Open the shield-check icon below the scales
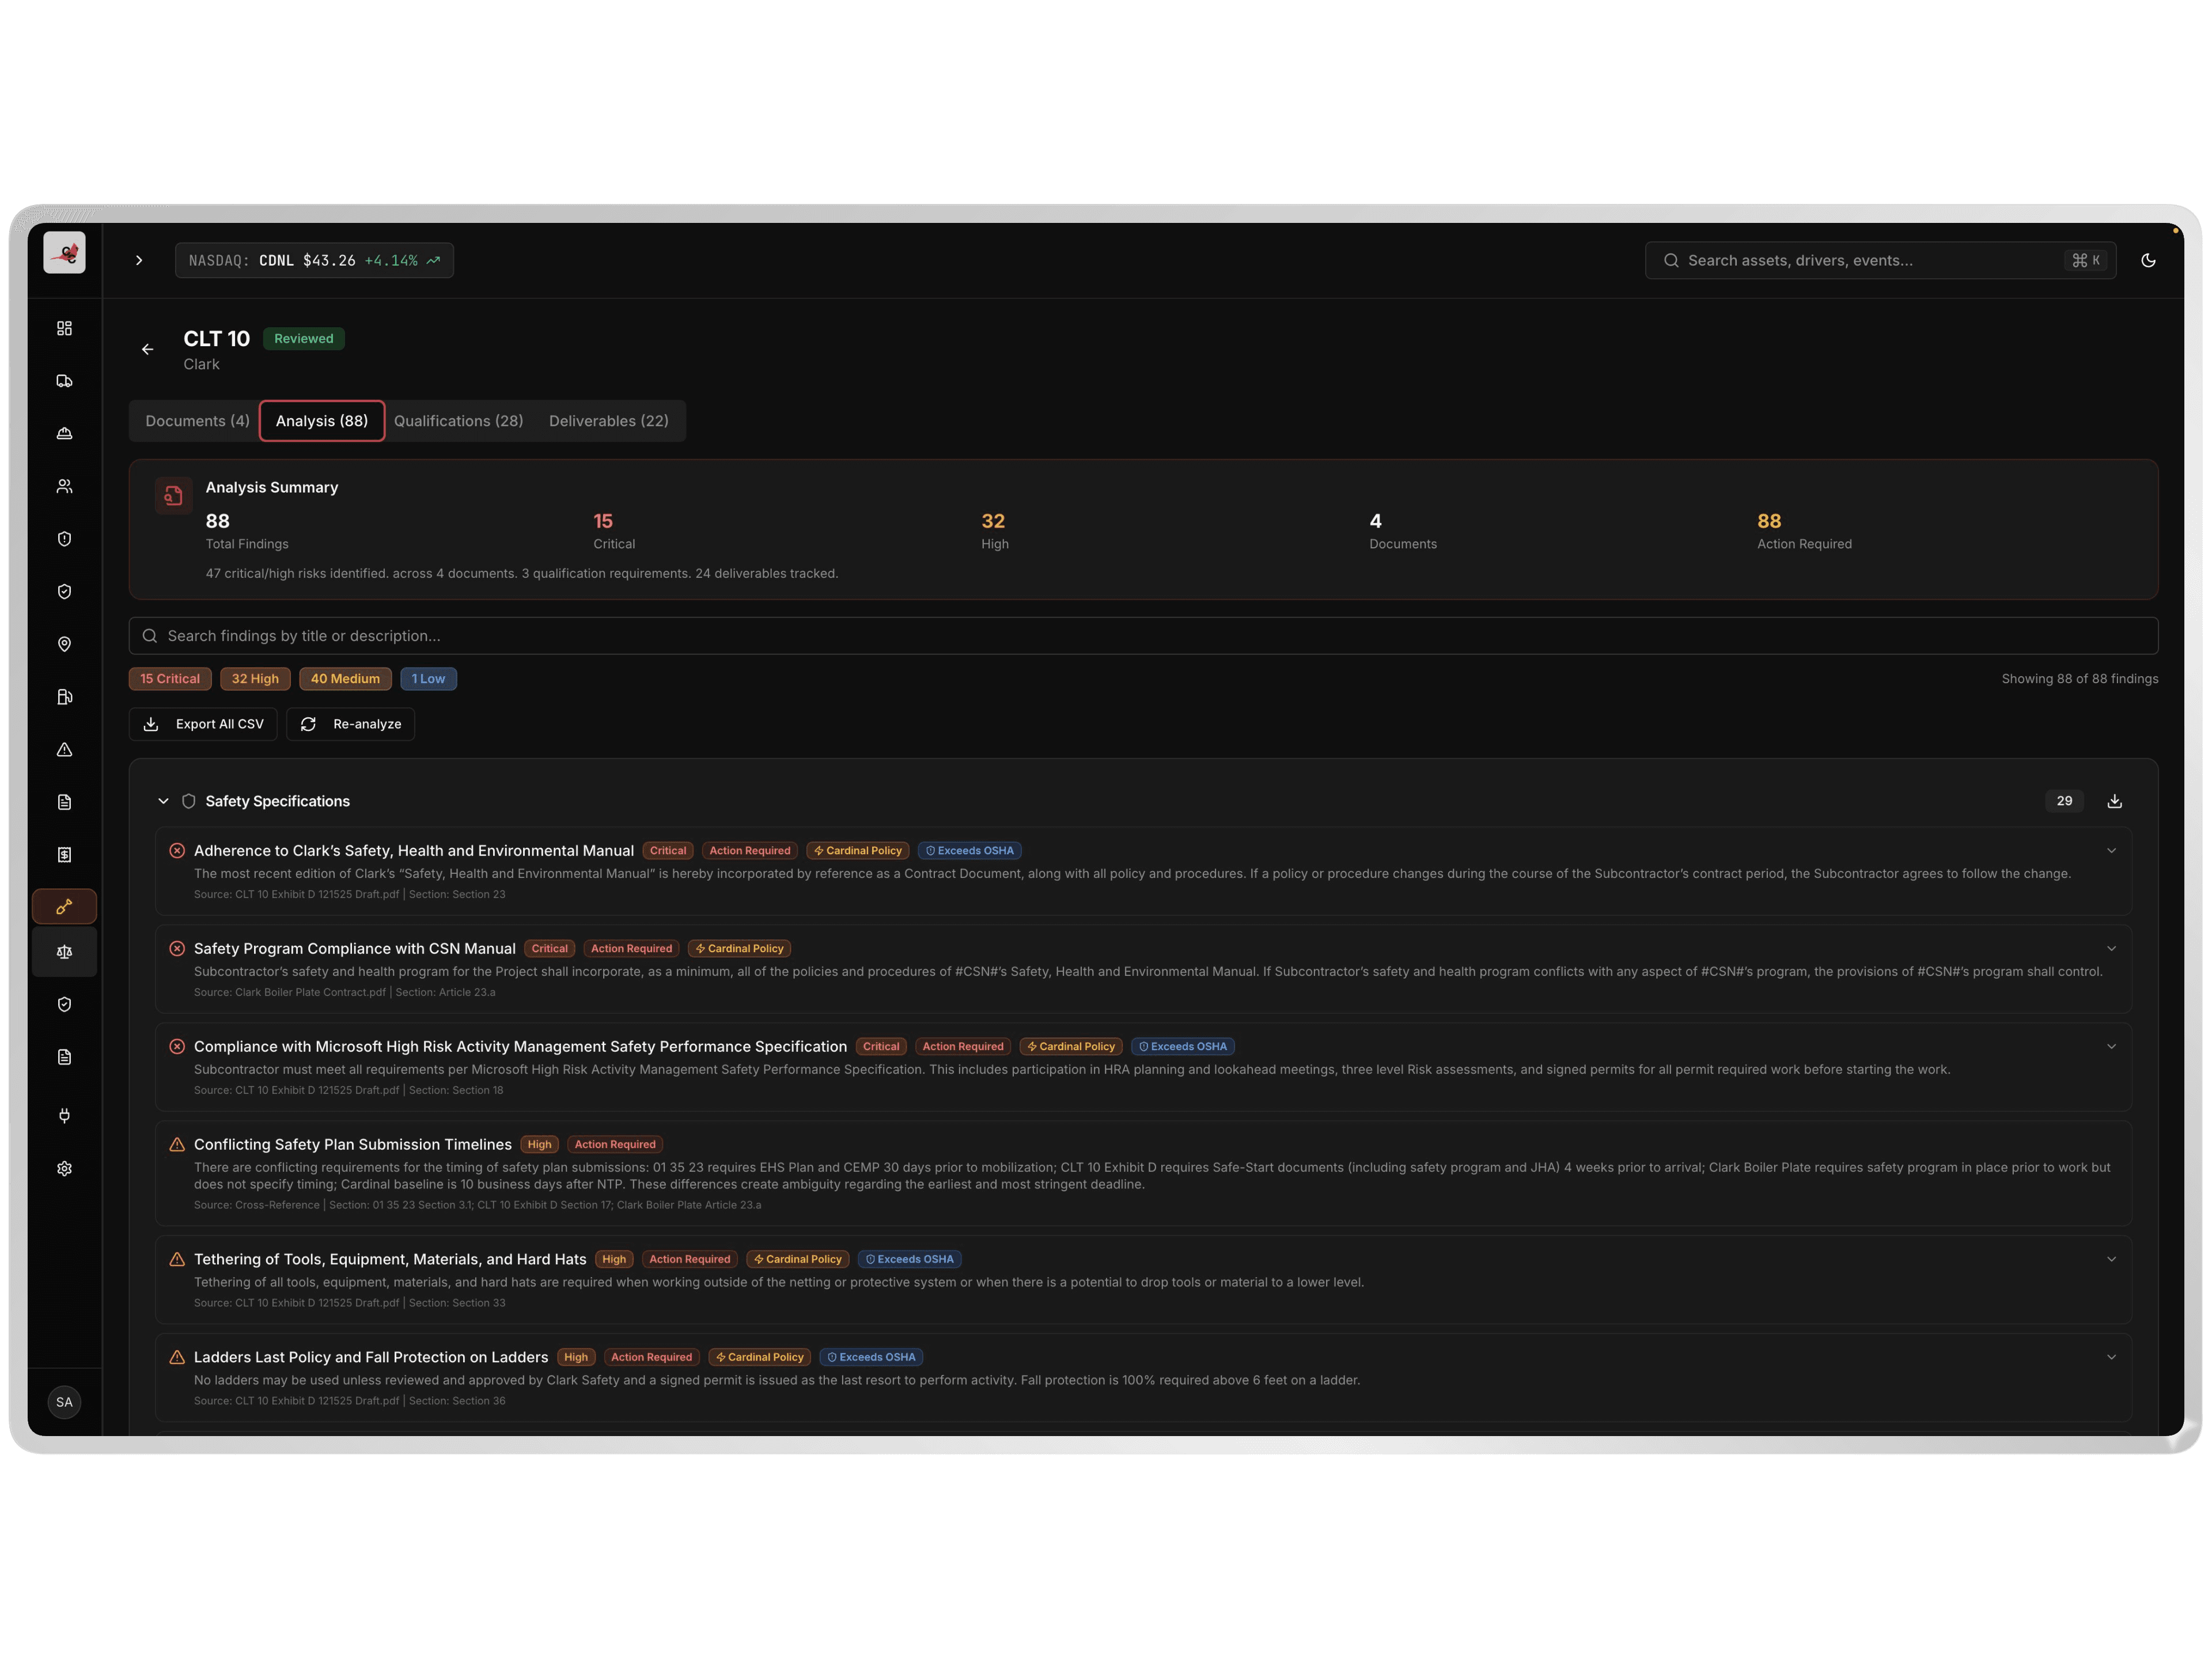The height and width of the screenshot is (1659, 2212). click(x=64, y=1005)
